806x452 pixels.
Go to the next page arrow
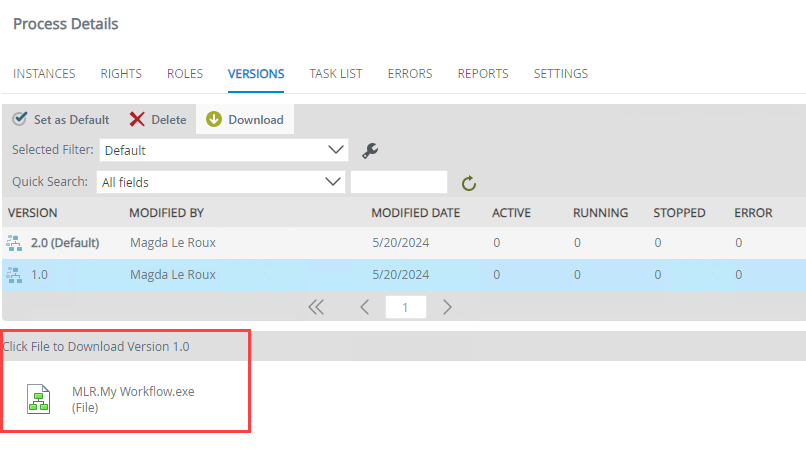447,307
